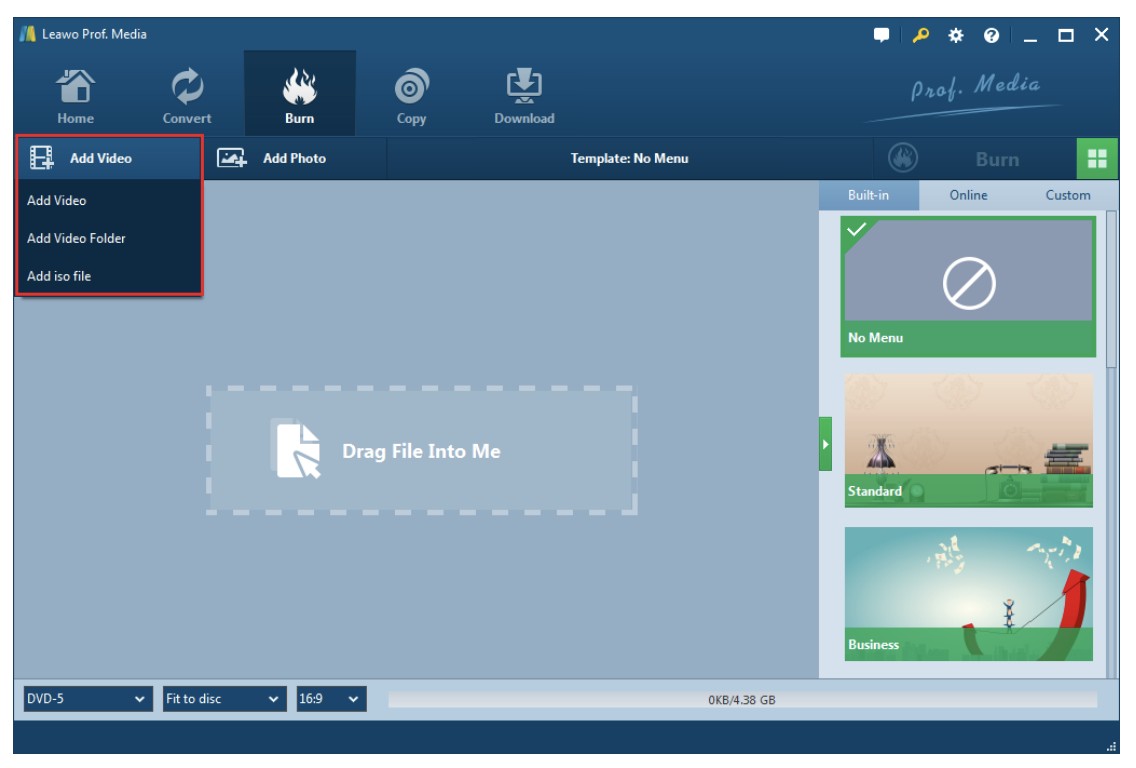Toggle the green template grid panel button

tap(1097, 158)
